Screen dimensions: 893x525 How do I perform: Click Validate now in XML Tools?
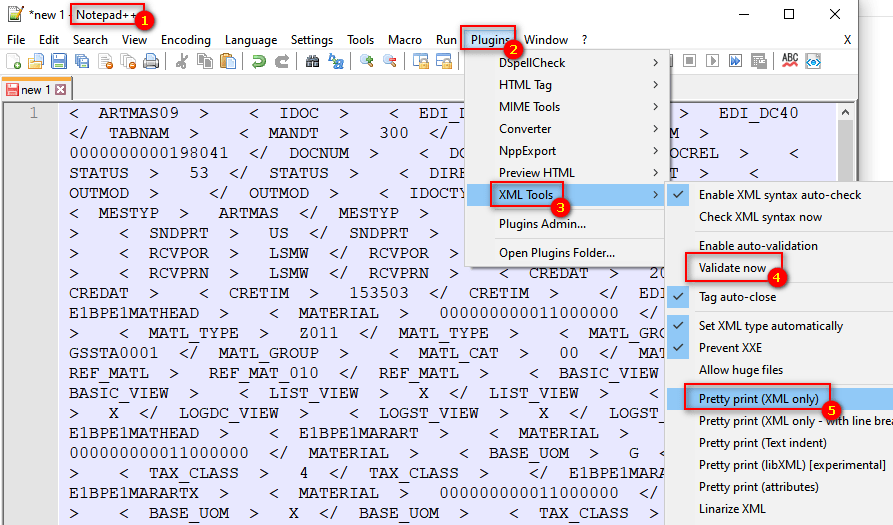point(732,268)
